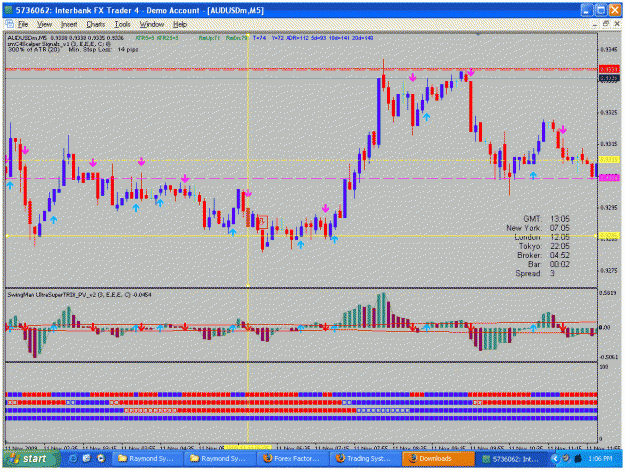Open the Tools menu
The image size is (625, 470).
pyautogui.click(x=122, y=24)
